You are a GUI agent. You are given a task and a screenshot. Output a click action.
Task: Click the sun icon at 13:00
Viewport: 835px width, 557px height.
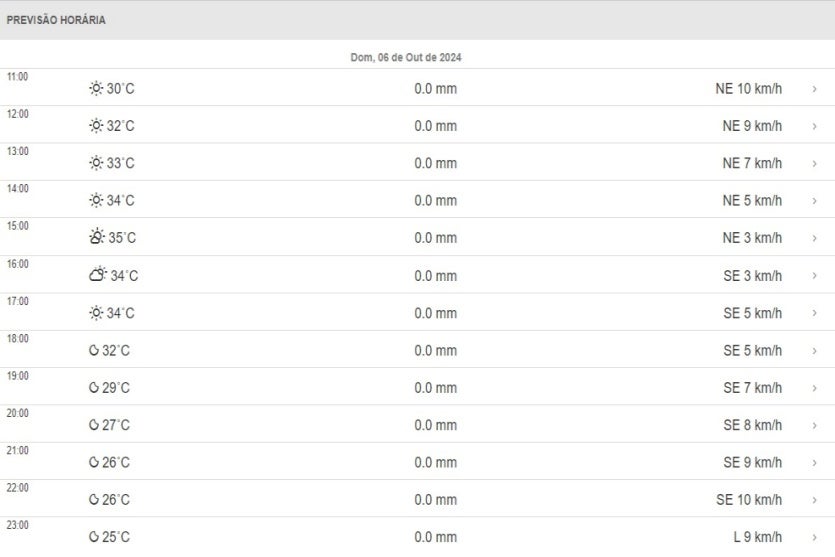[96, 163]
